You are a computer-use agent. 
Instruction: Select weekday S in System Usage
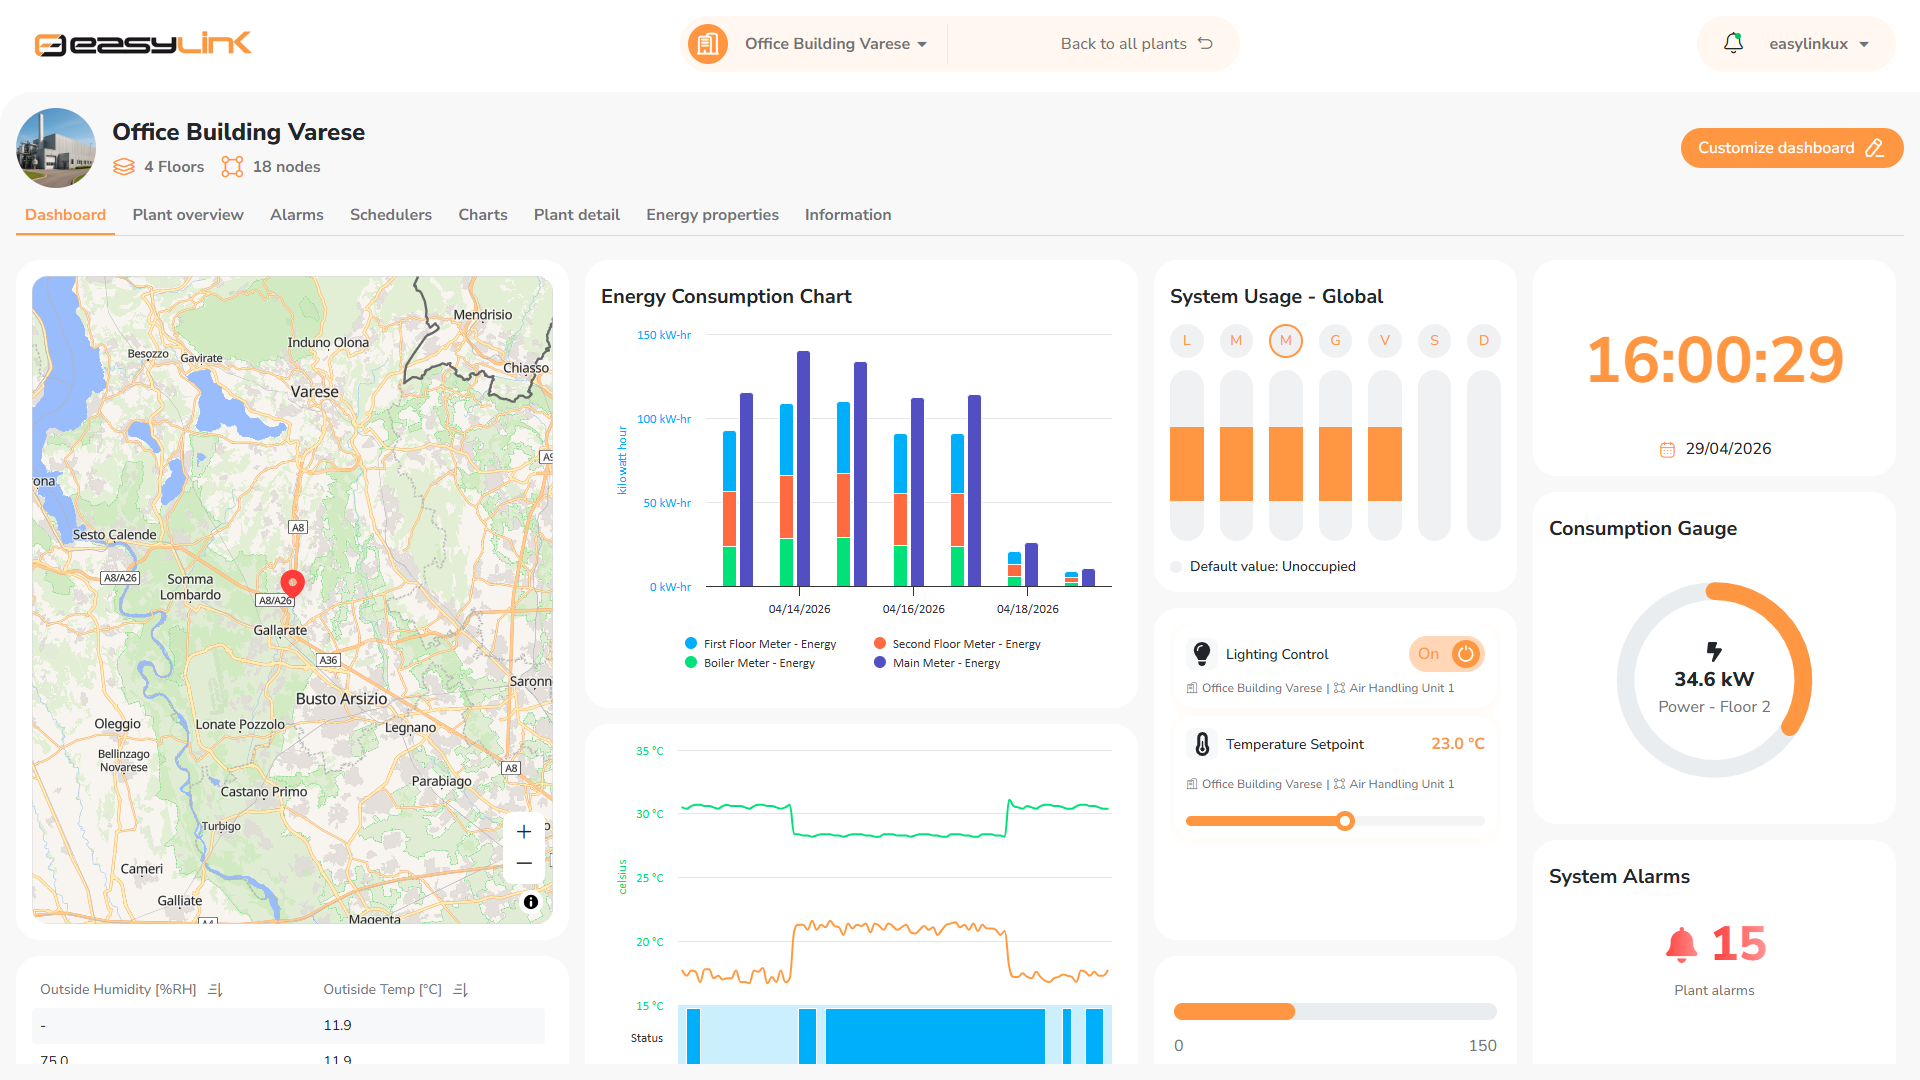1434,341
